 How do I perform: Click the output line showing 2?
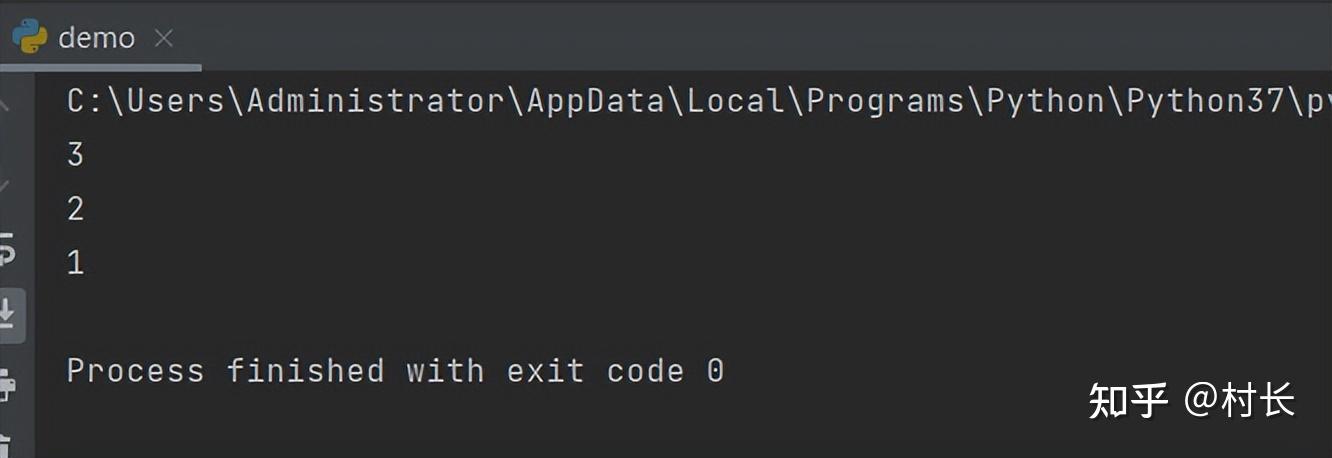click(75, 209)
